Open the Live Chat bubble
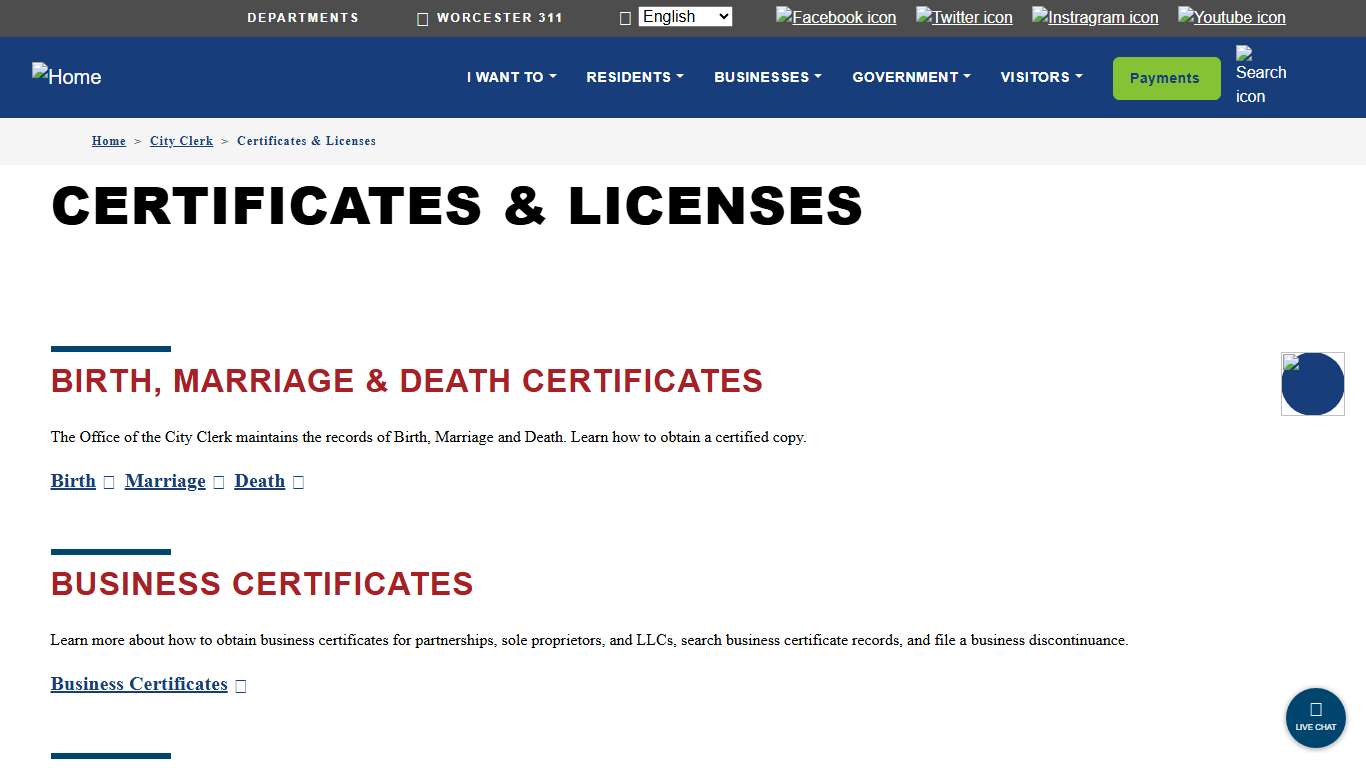 (1315, 717)
